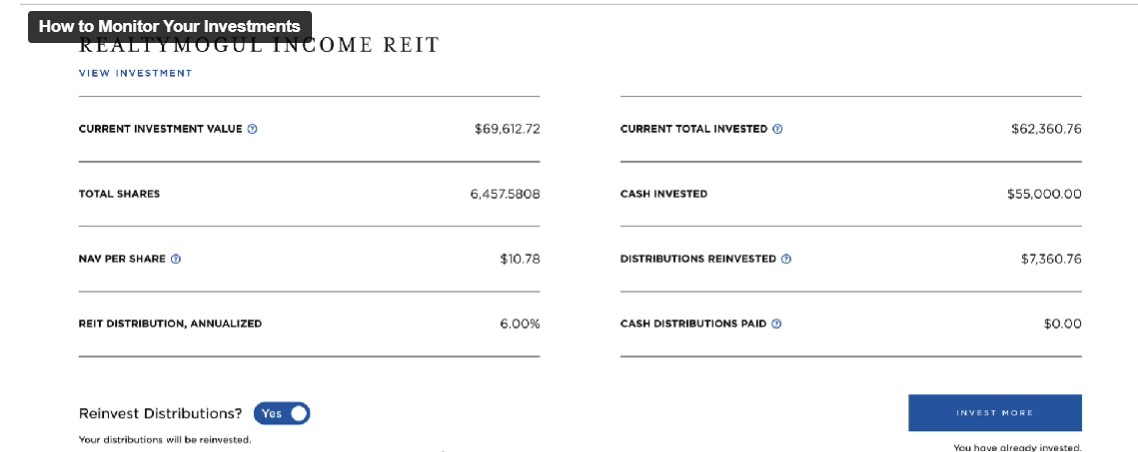This screenshot has width=1138, height=452.
Task: Click help icon beside Current Investment Value
Action: [253, 129]
